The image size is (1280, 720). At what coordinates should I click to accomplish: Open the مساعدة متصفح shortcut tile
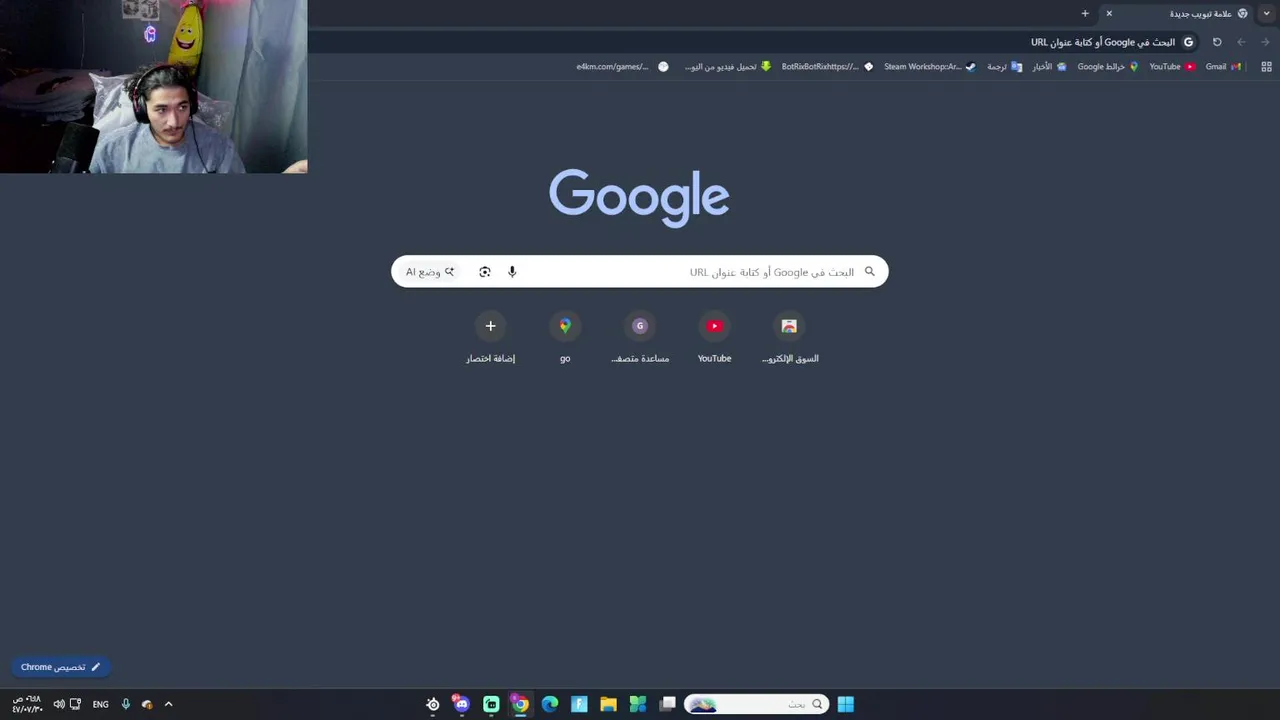(x=640, y=338)
